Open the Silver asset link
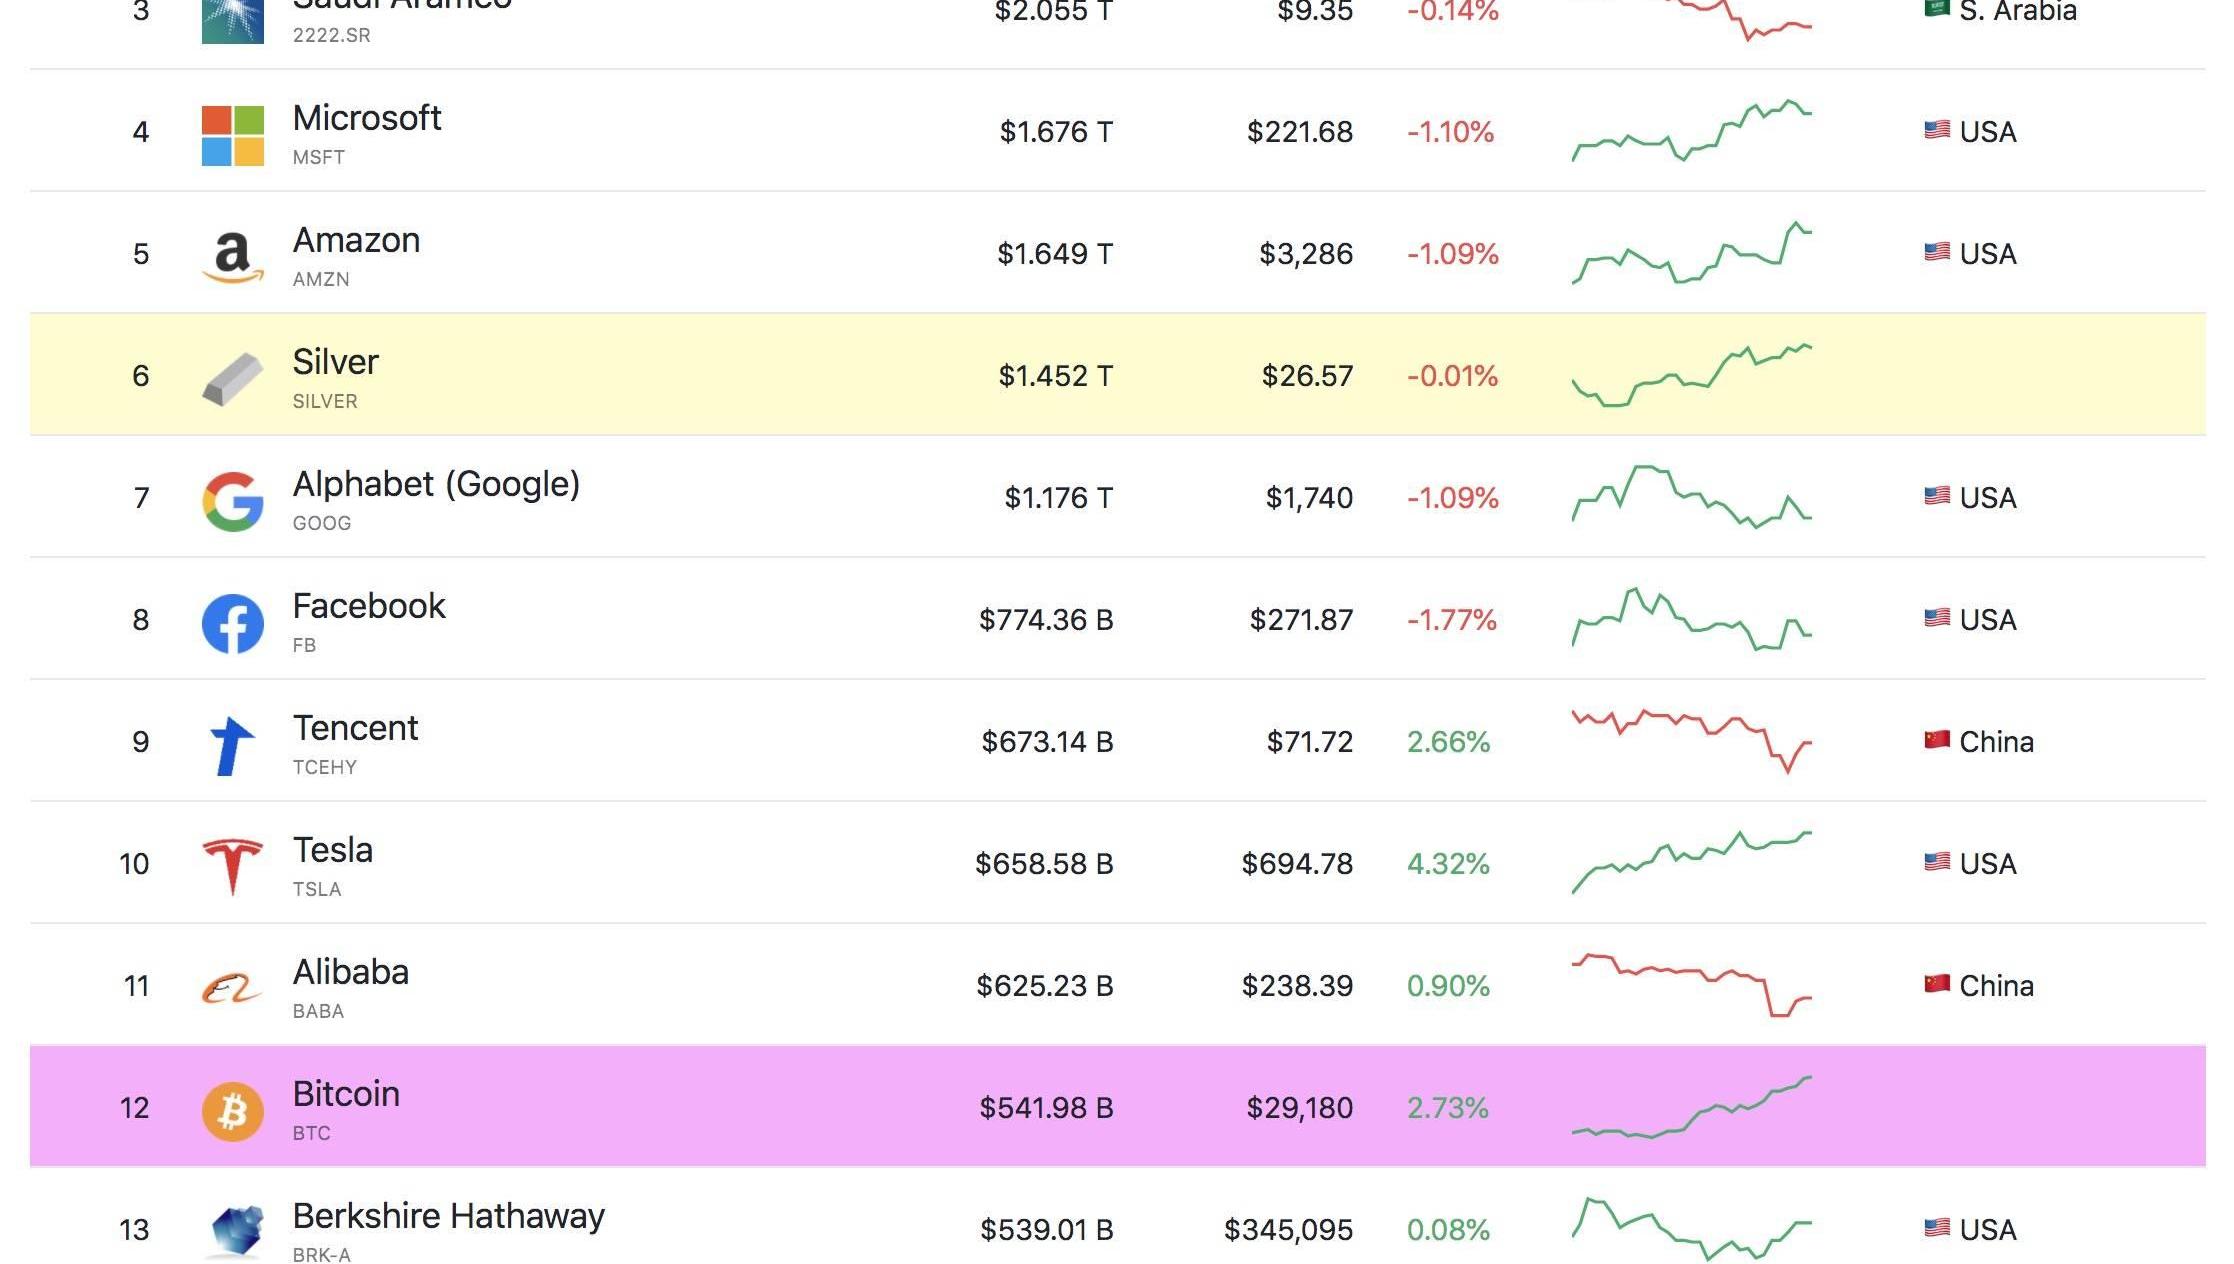Image resolution: width=2234 pixels, height=1264 pixels. (x=335, y=362)
